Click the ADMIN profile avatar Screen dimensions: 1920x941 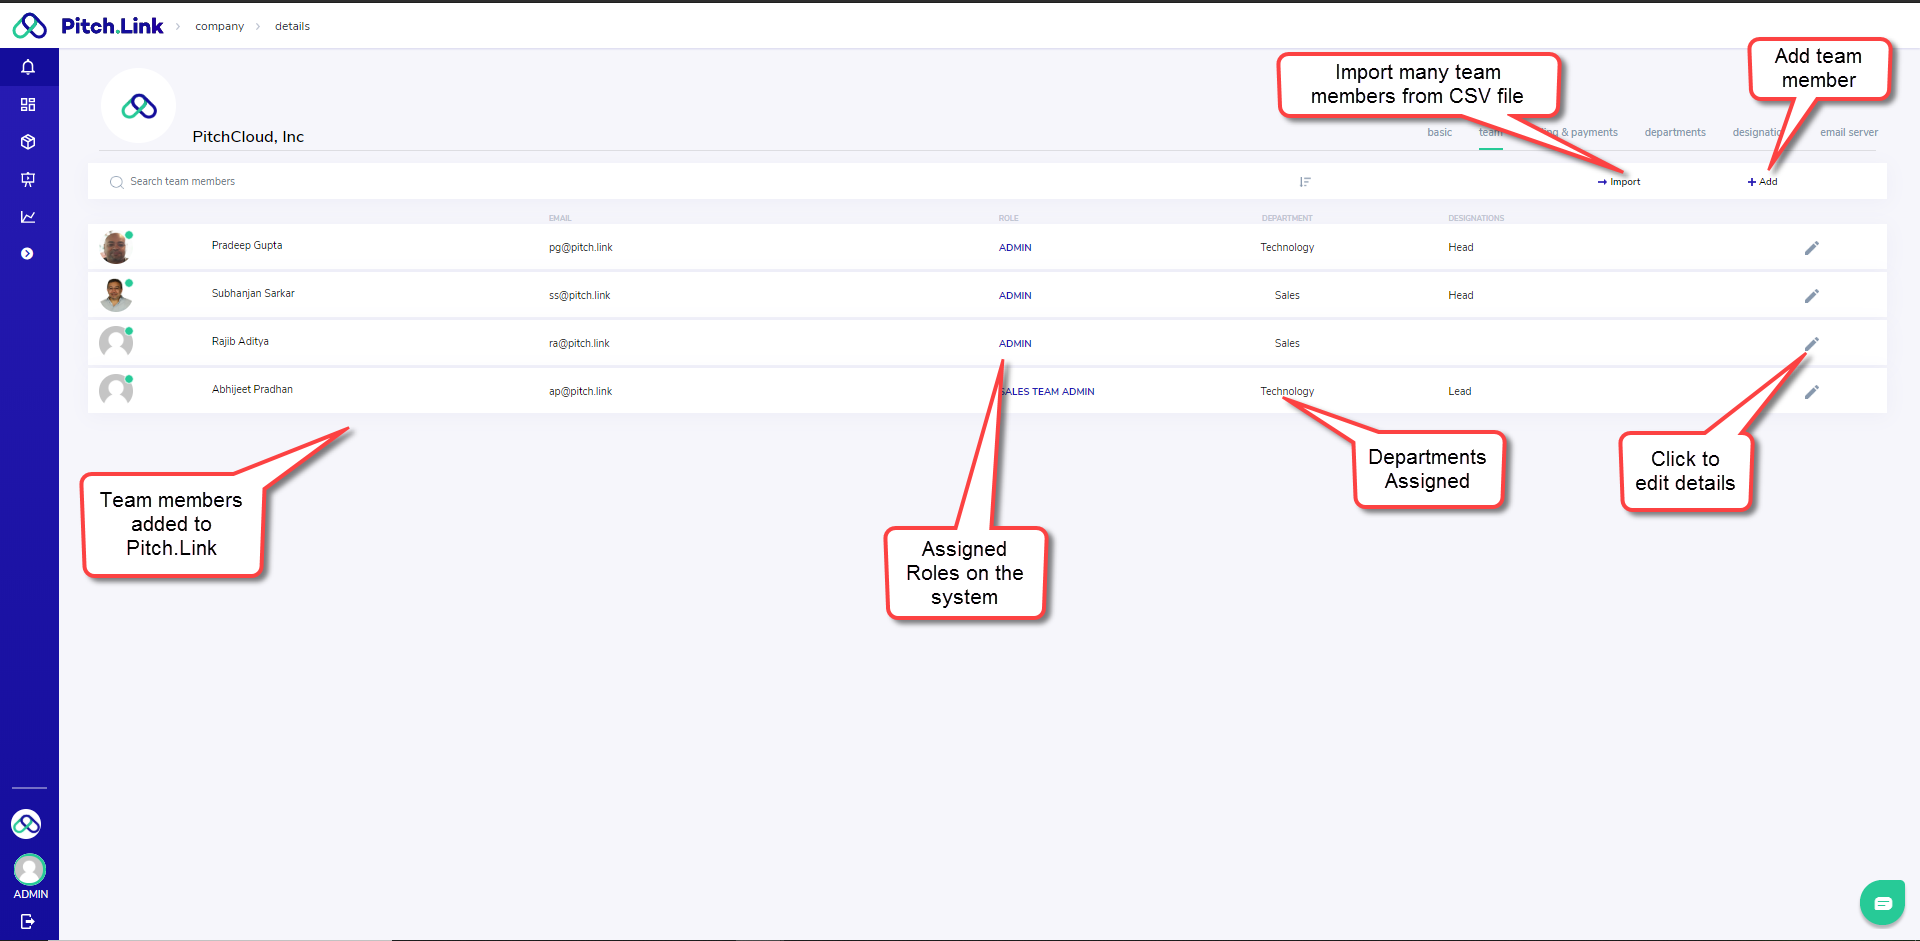pyautogui.click(x=29, y=869)
